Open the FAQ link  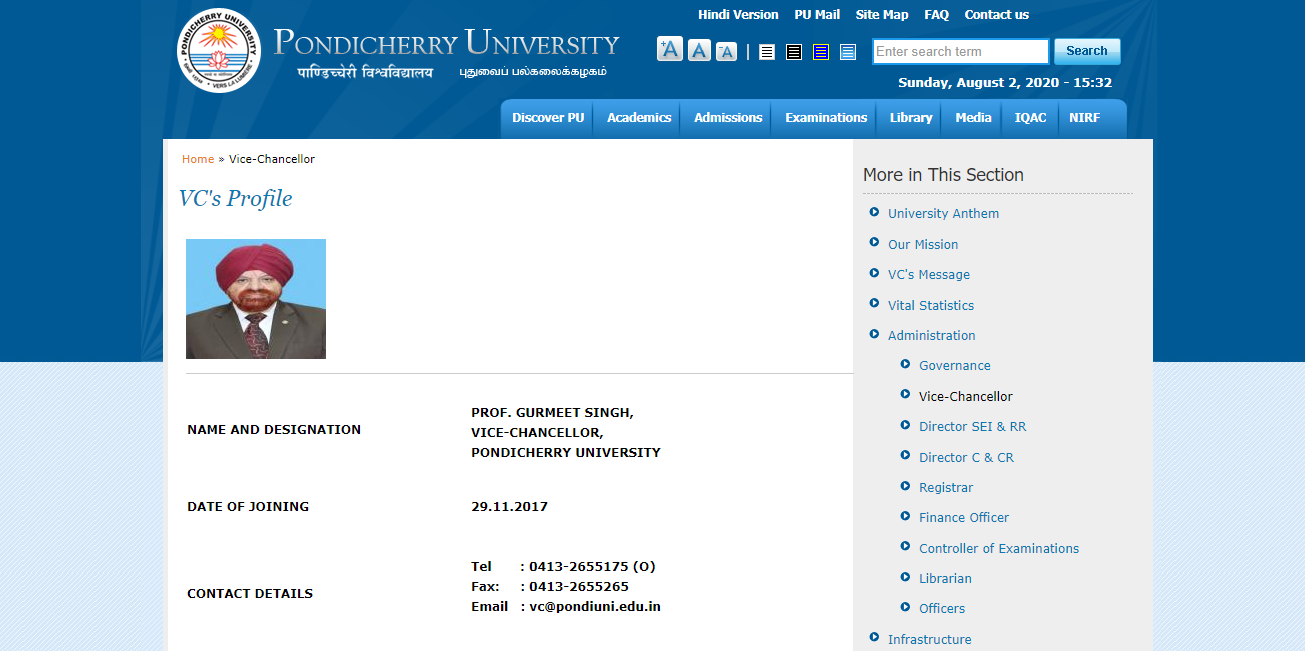tap(937, 15)
